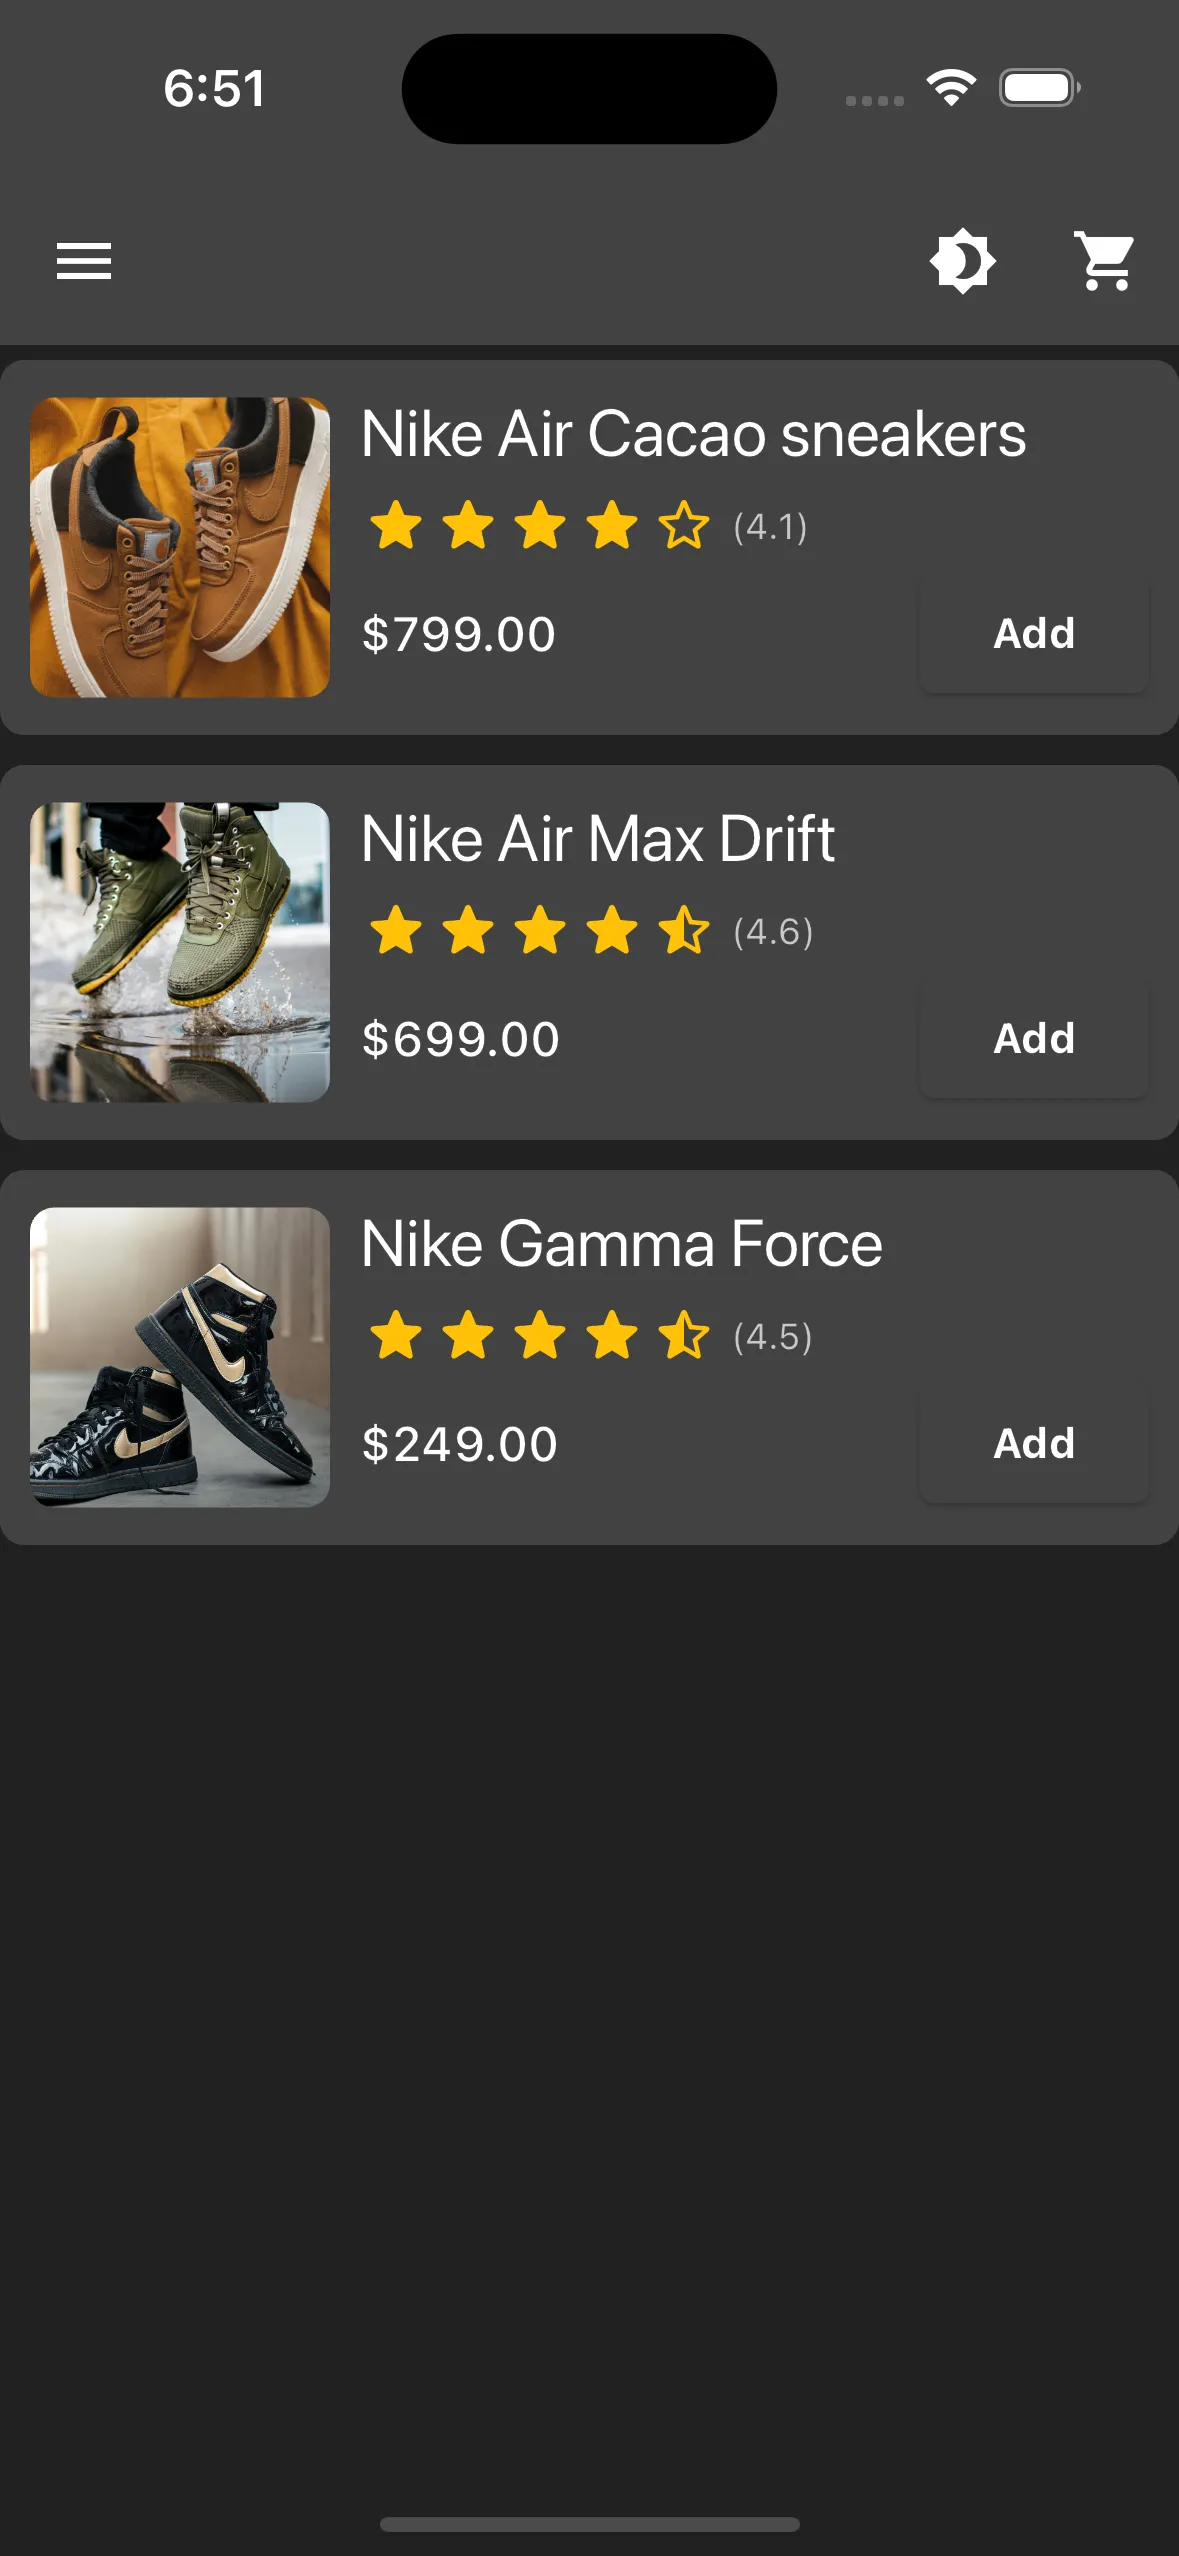Viewport: 1179px width, 2556px height.
Task: Tap the (4.6) rating value
Action: [x=773, y=932]
